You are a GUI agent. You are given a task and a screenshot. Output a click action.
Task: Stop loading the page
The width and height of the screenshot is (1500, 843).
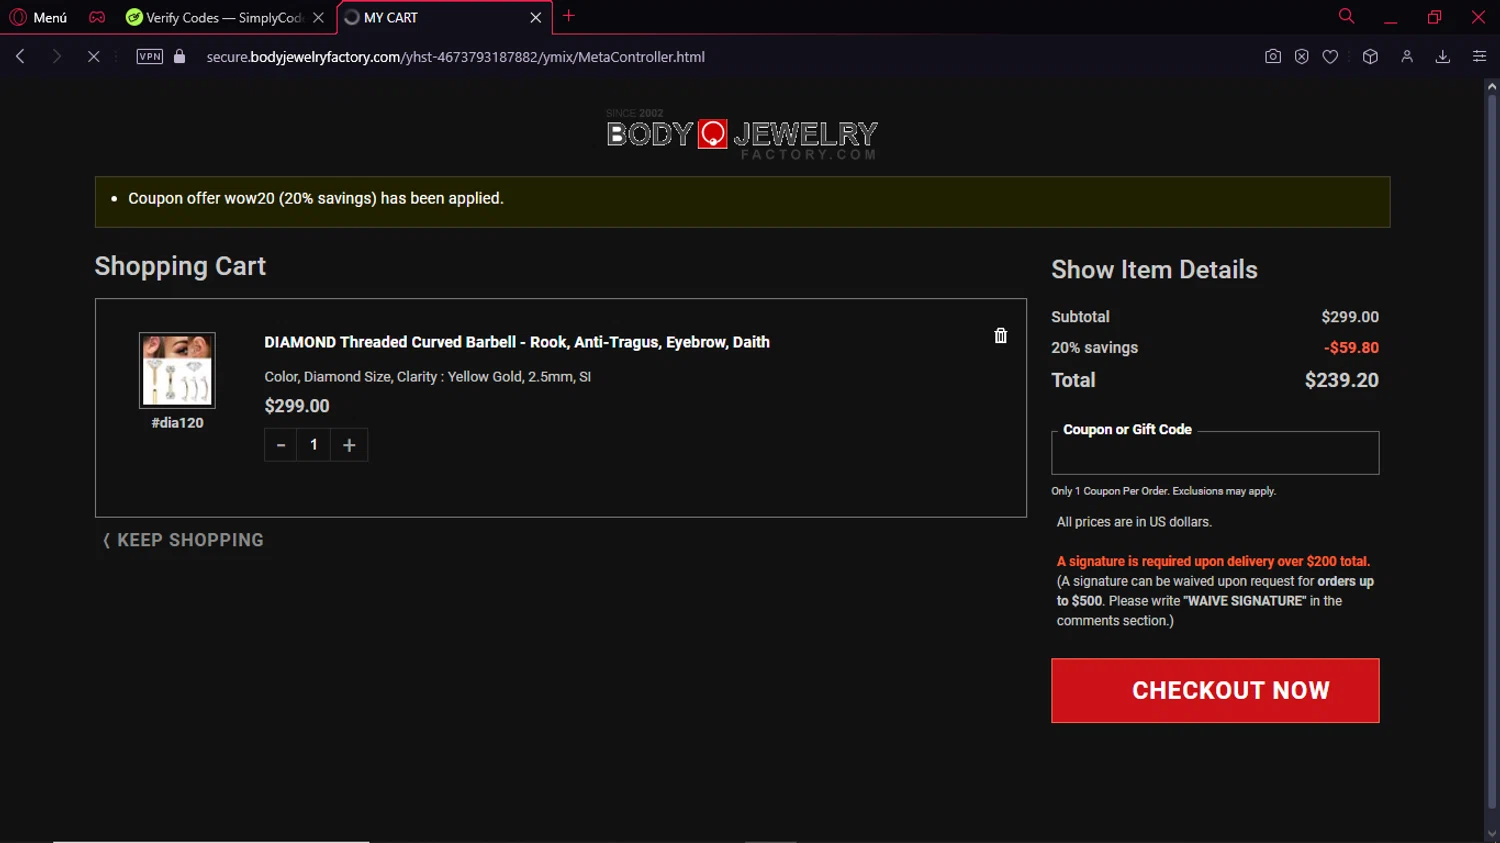(x=93, y=57)
